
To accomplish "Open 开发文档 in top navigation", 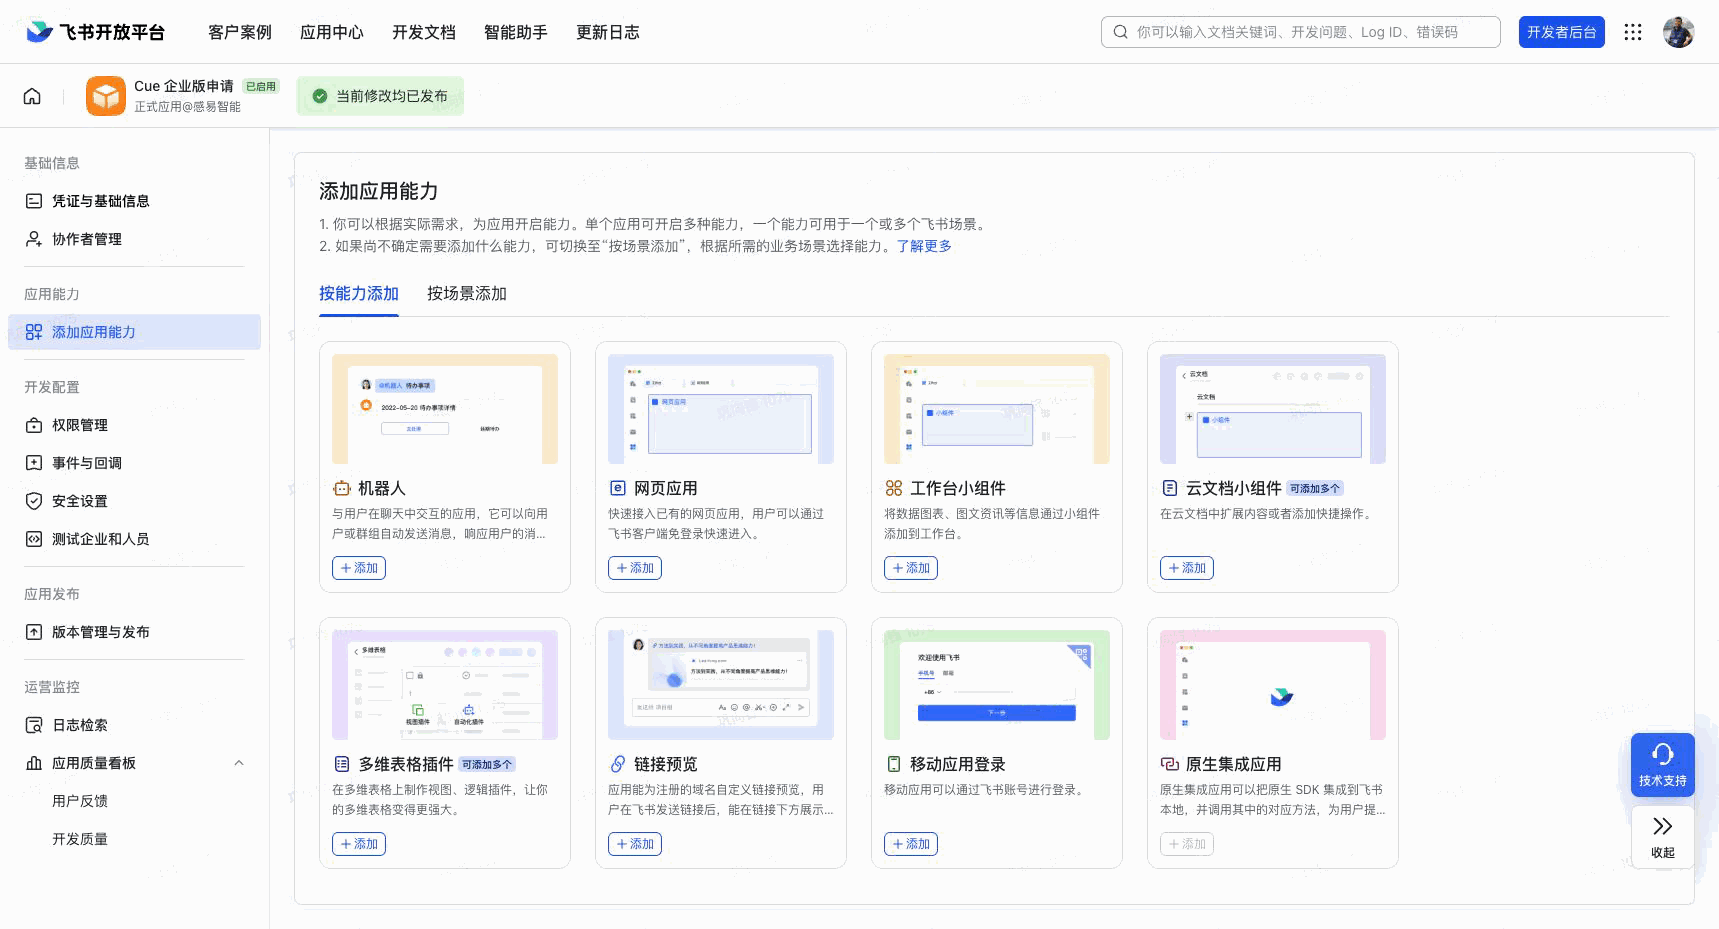I will click(424, 32).
